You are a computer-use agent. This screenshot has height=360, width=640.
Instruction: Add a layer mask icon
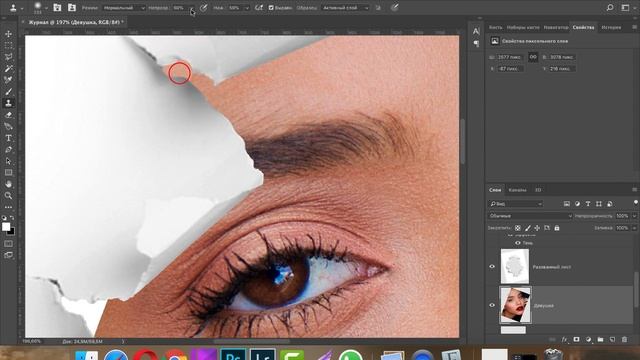click(576, 339)
